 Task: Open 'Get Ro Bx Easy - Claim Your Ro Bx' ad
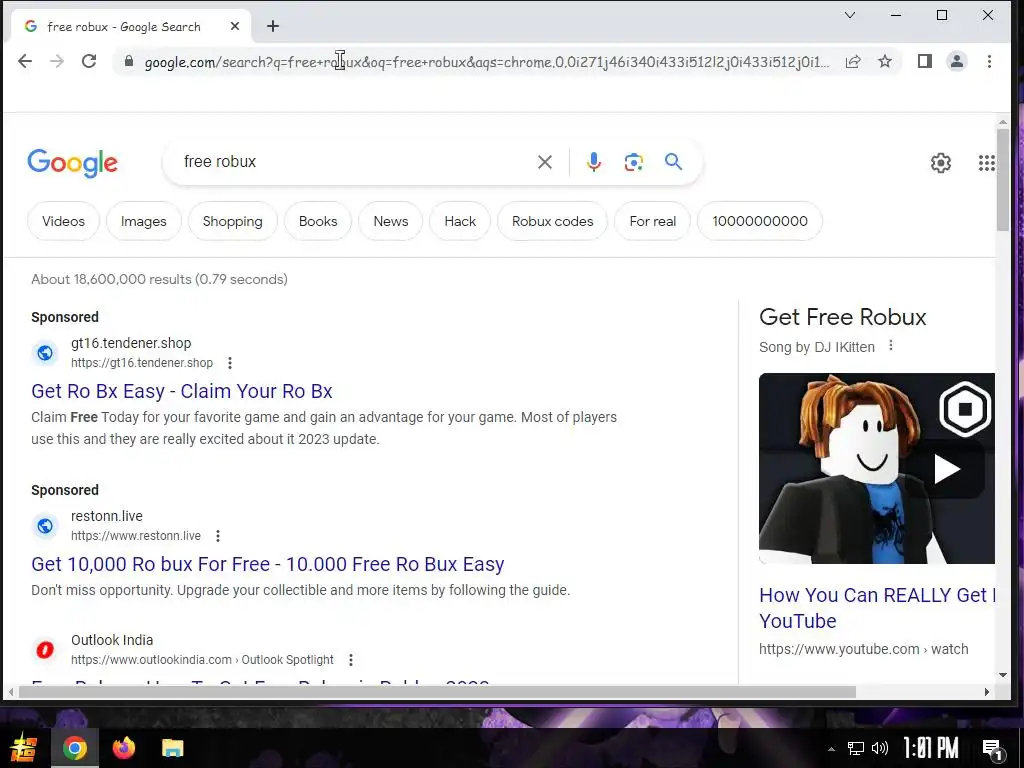182,391
